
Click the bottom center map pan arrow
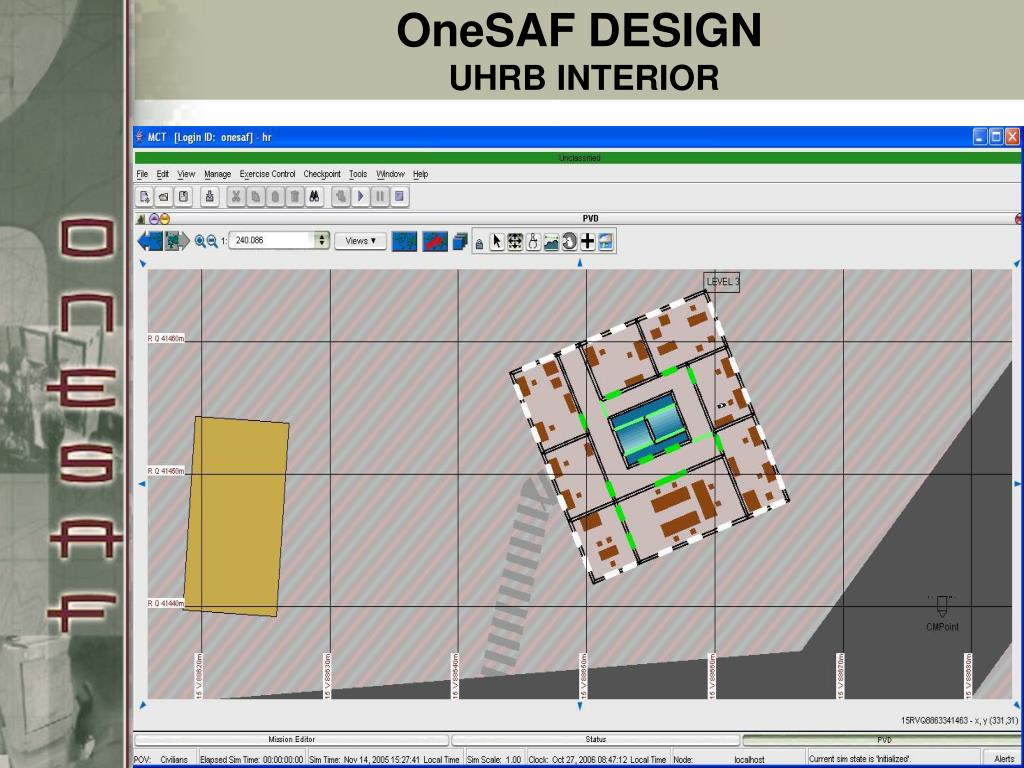point(579,706)
